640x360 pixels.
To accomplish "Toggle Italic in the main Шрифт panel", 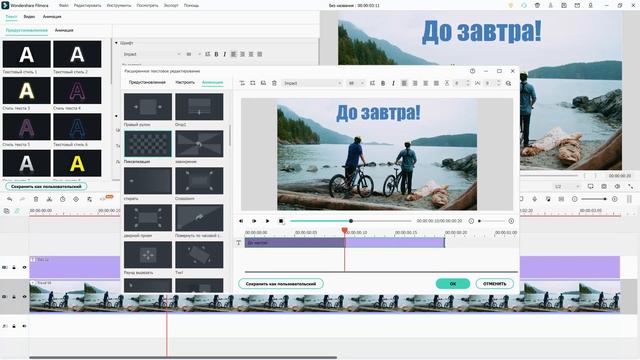I will coord(224,54).
